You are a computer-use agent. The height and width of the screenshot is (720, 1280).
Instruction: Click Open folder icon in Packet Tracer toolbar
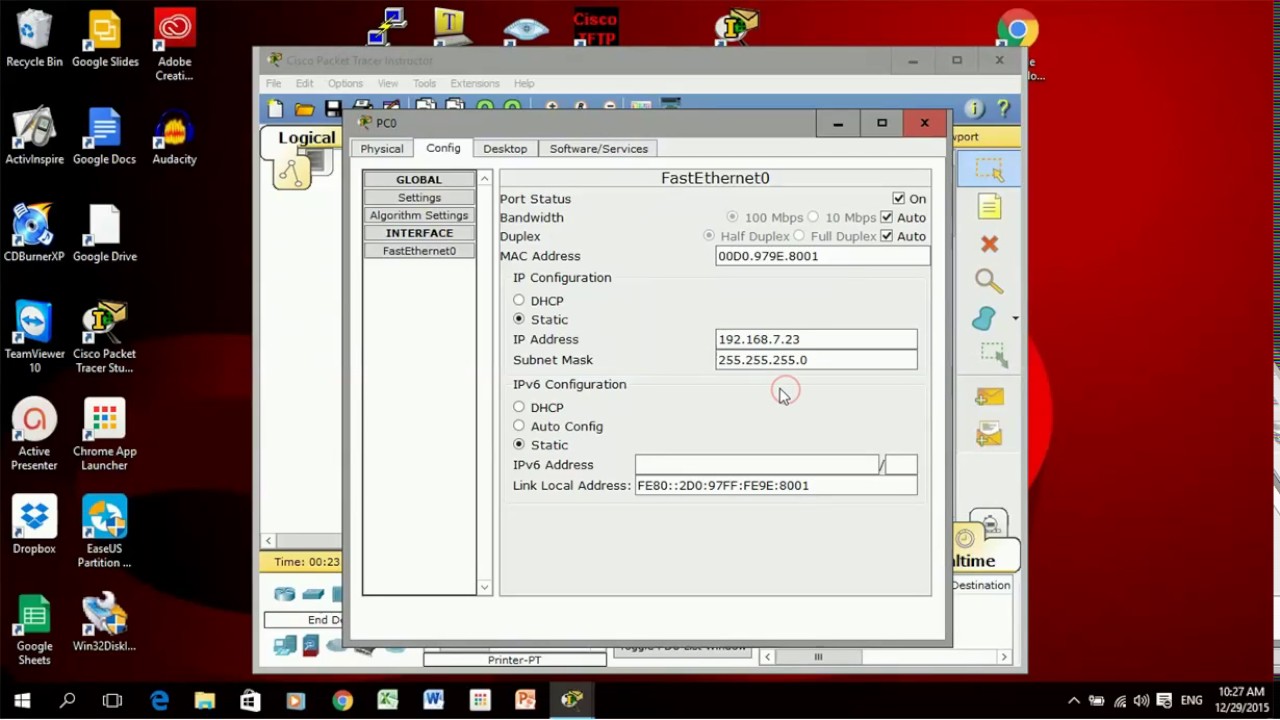click(x=305, y=109)
